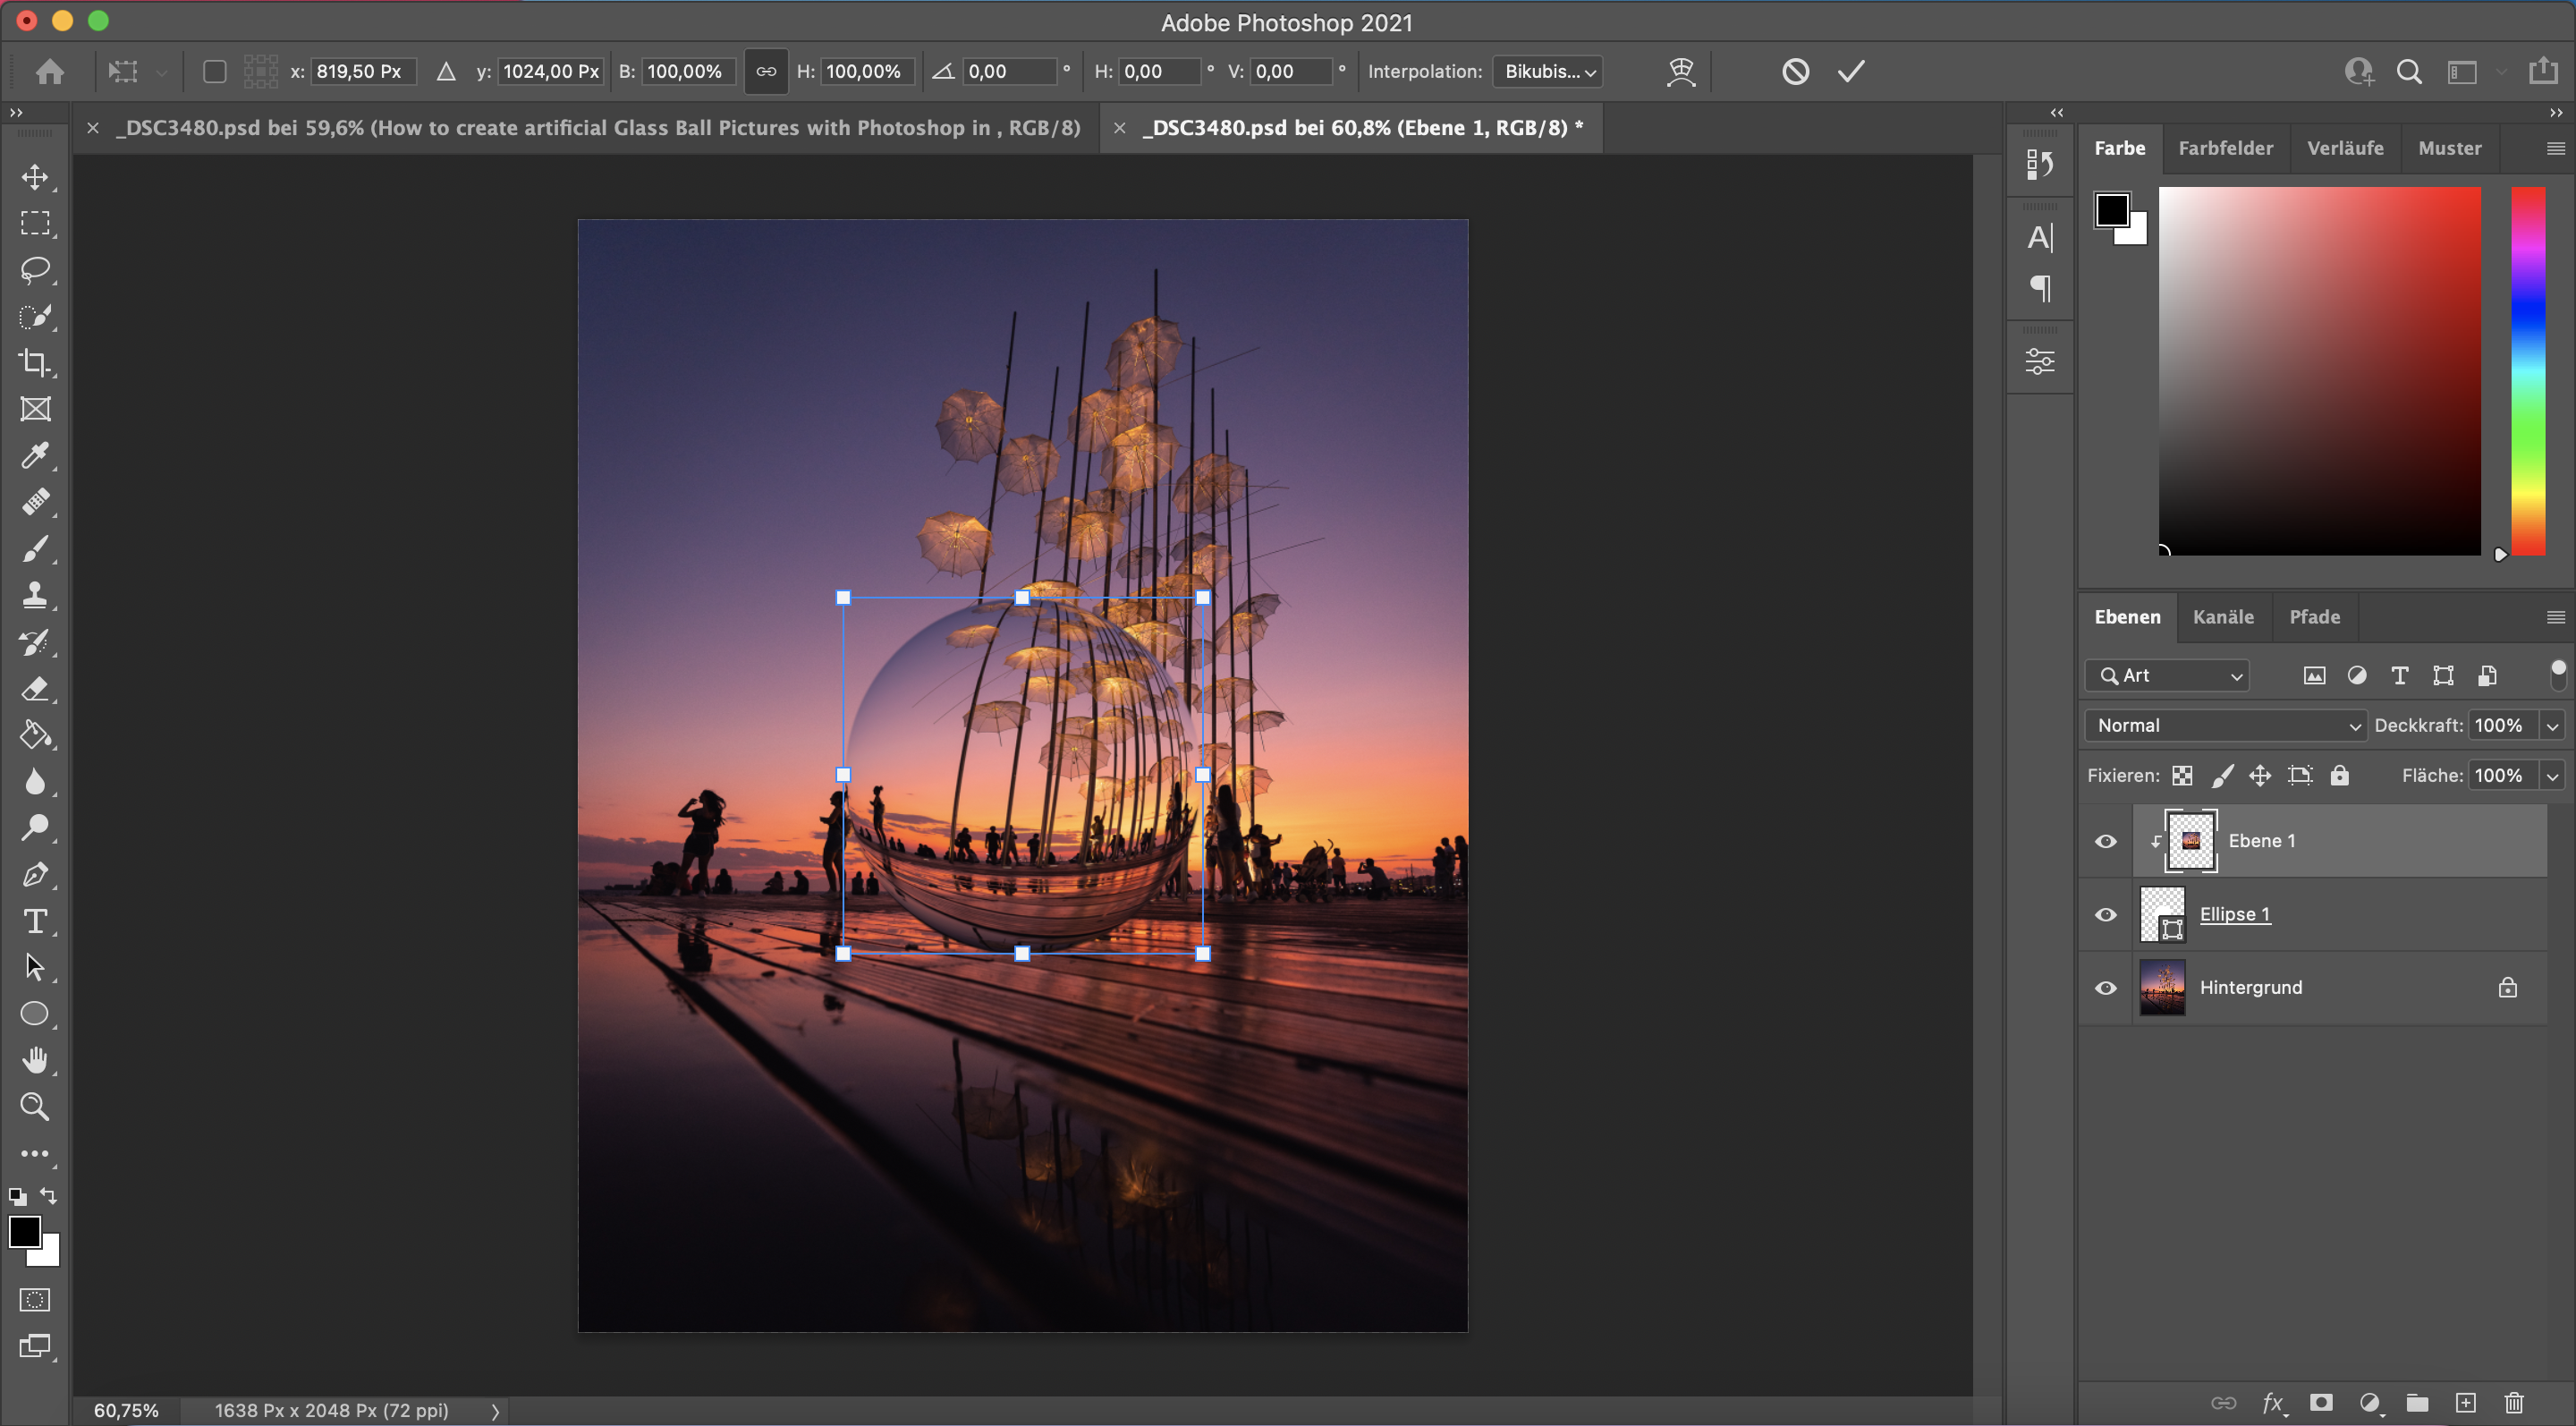Select the Clone Stamp tool

35,595
